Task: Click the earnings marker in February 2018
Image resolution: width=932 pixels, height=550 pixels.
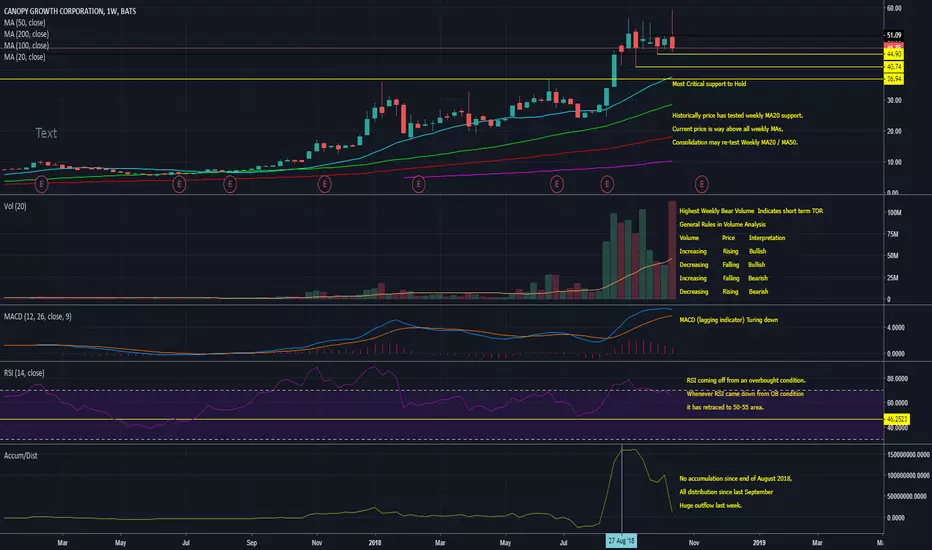Action: coord(418,184)
